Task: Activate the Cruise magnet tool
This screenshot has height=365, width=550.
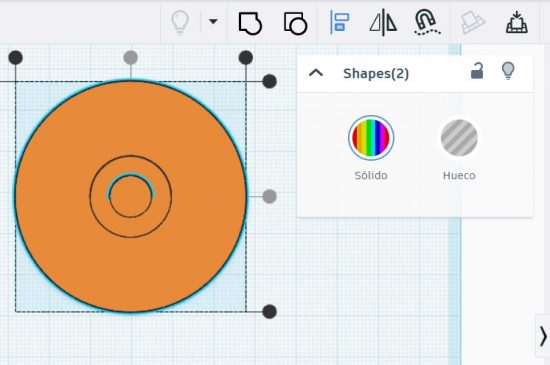Action: 427,22
